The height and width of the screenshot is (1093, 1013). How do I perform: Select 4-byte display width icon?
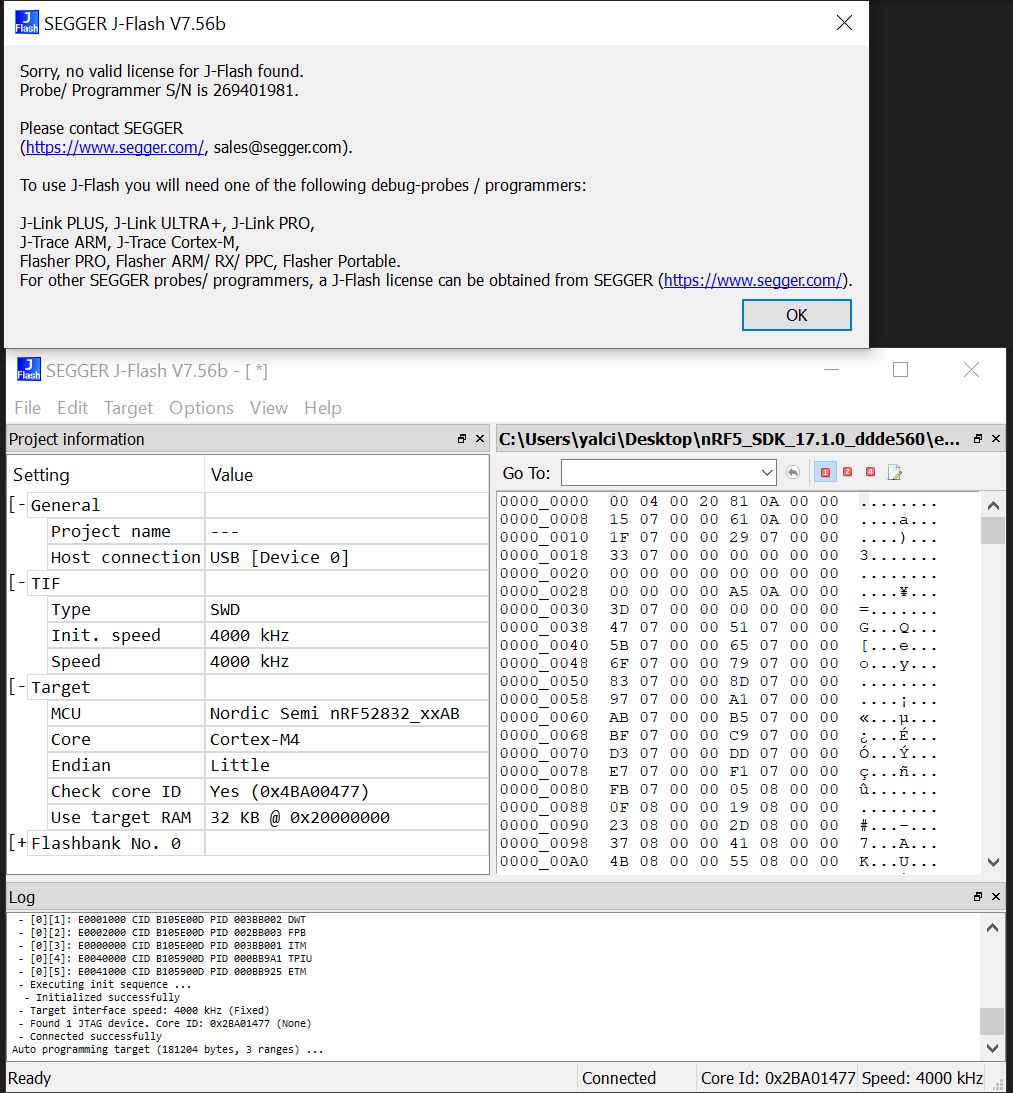tap(871, 473)
